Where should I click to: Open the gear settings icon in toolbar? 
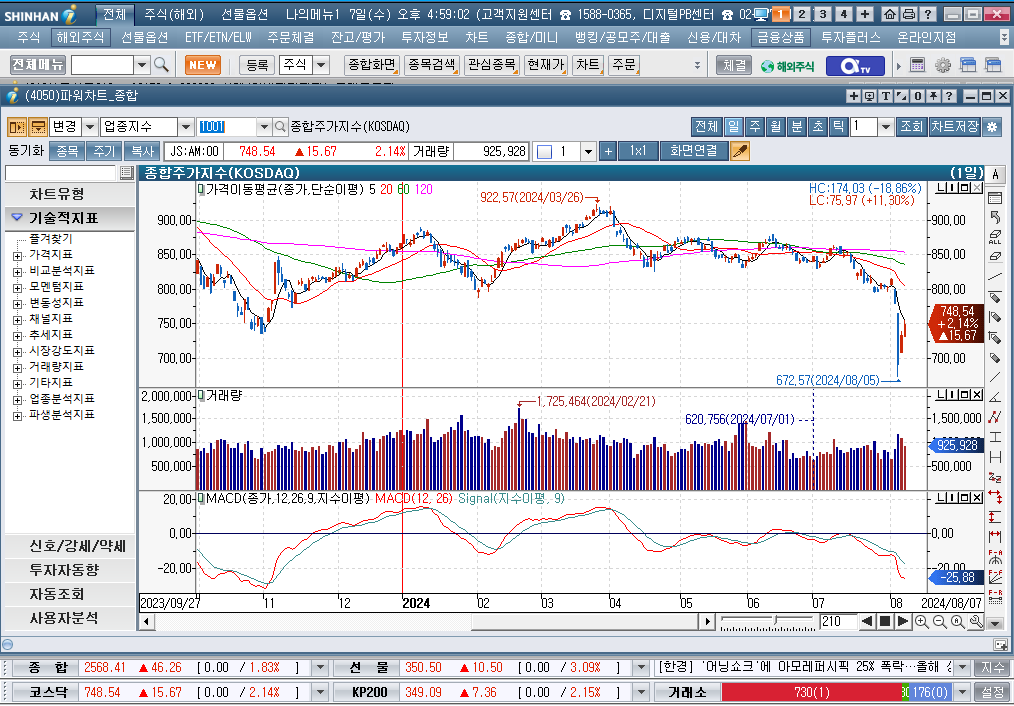pos(943,65)
